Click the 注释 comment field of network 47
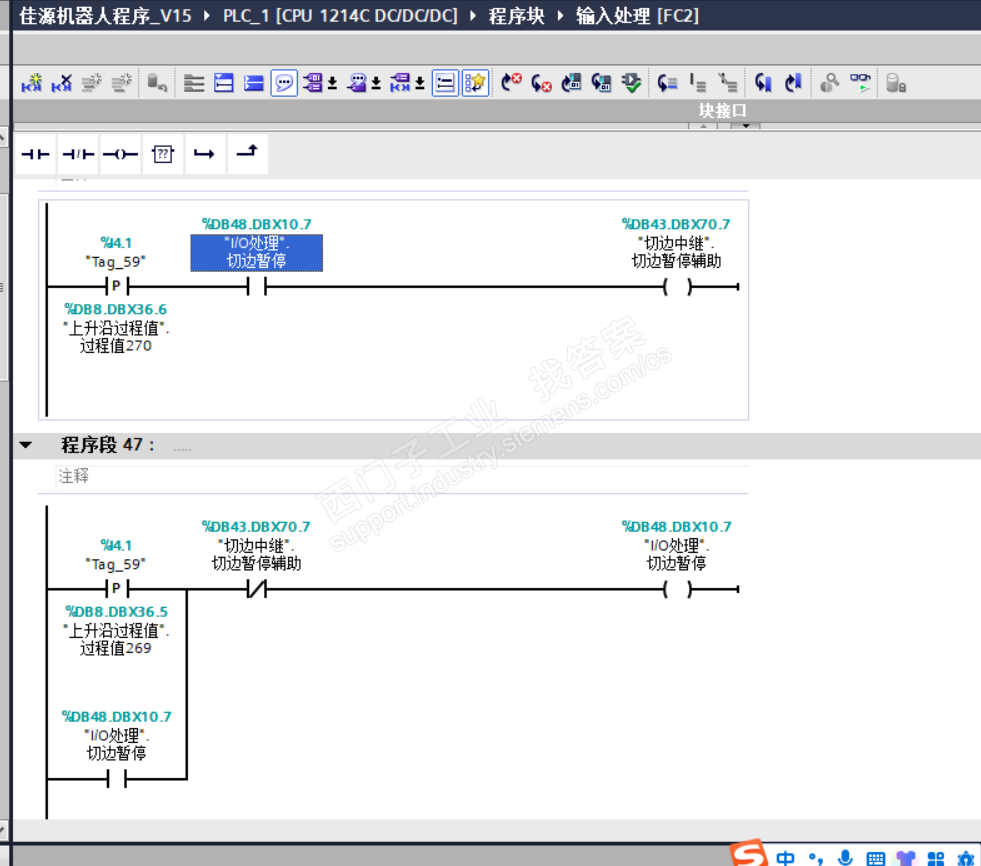The image size is (981, 866). 402,476
